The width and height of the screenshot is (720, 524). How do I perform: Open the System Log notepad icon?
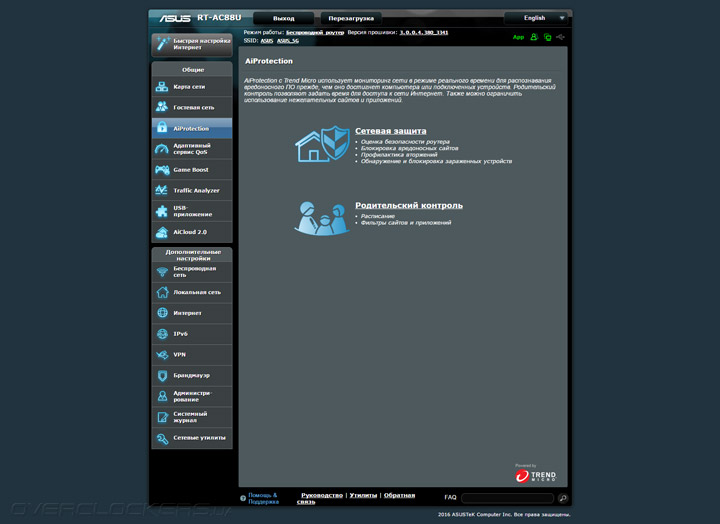click(162, 417)
